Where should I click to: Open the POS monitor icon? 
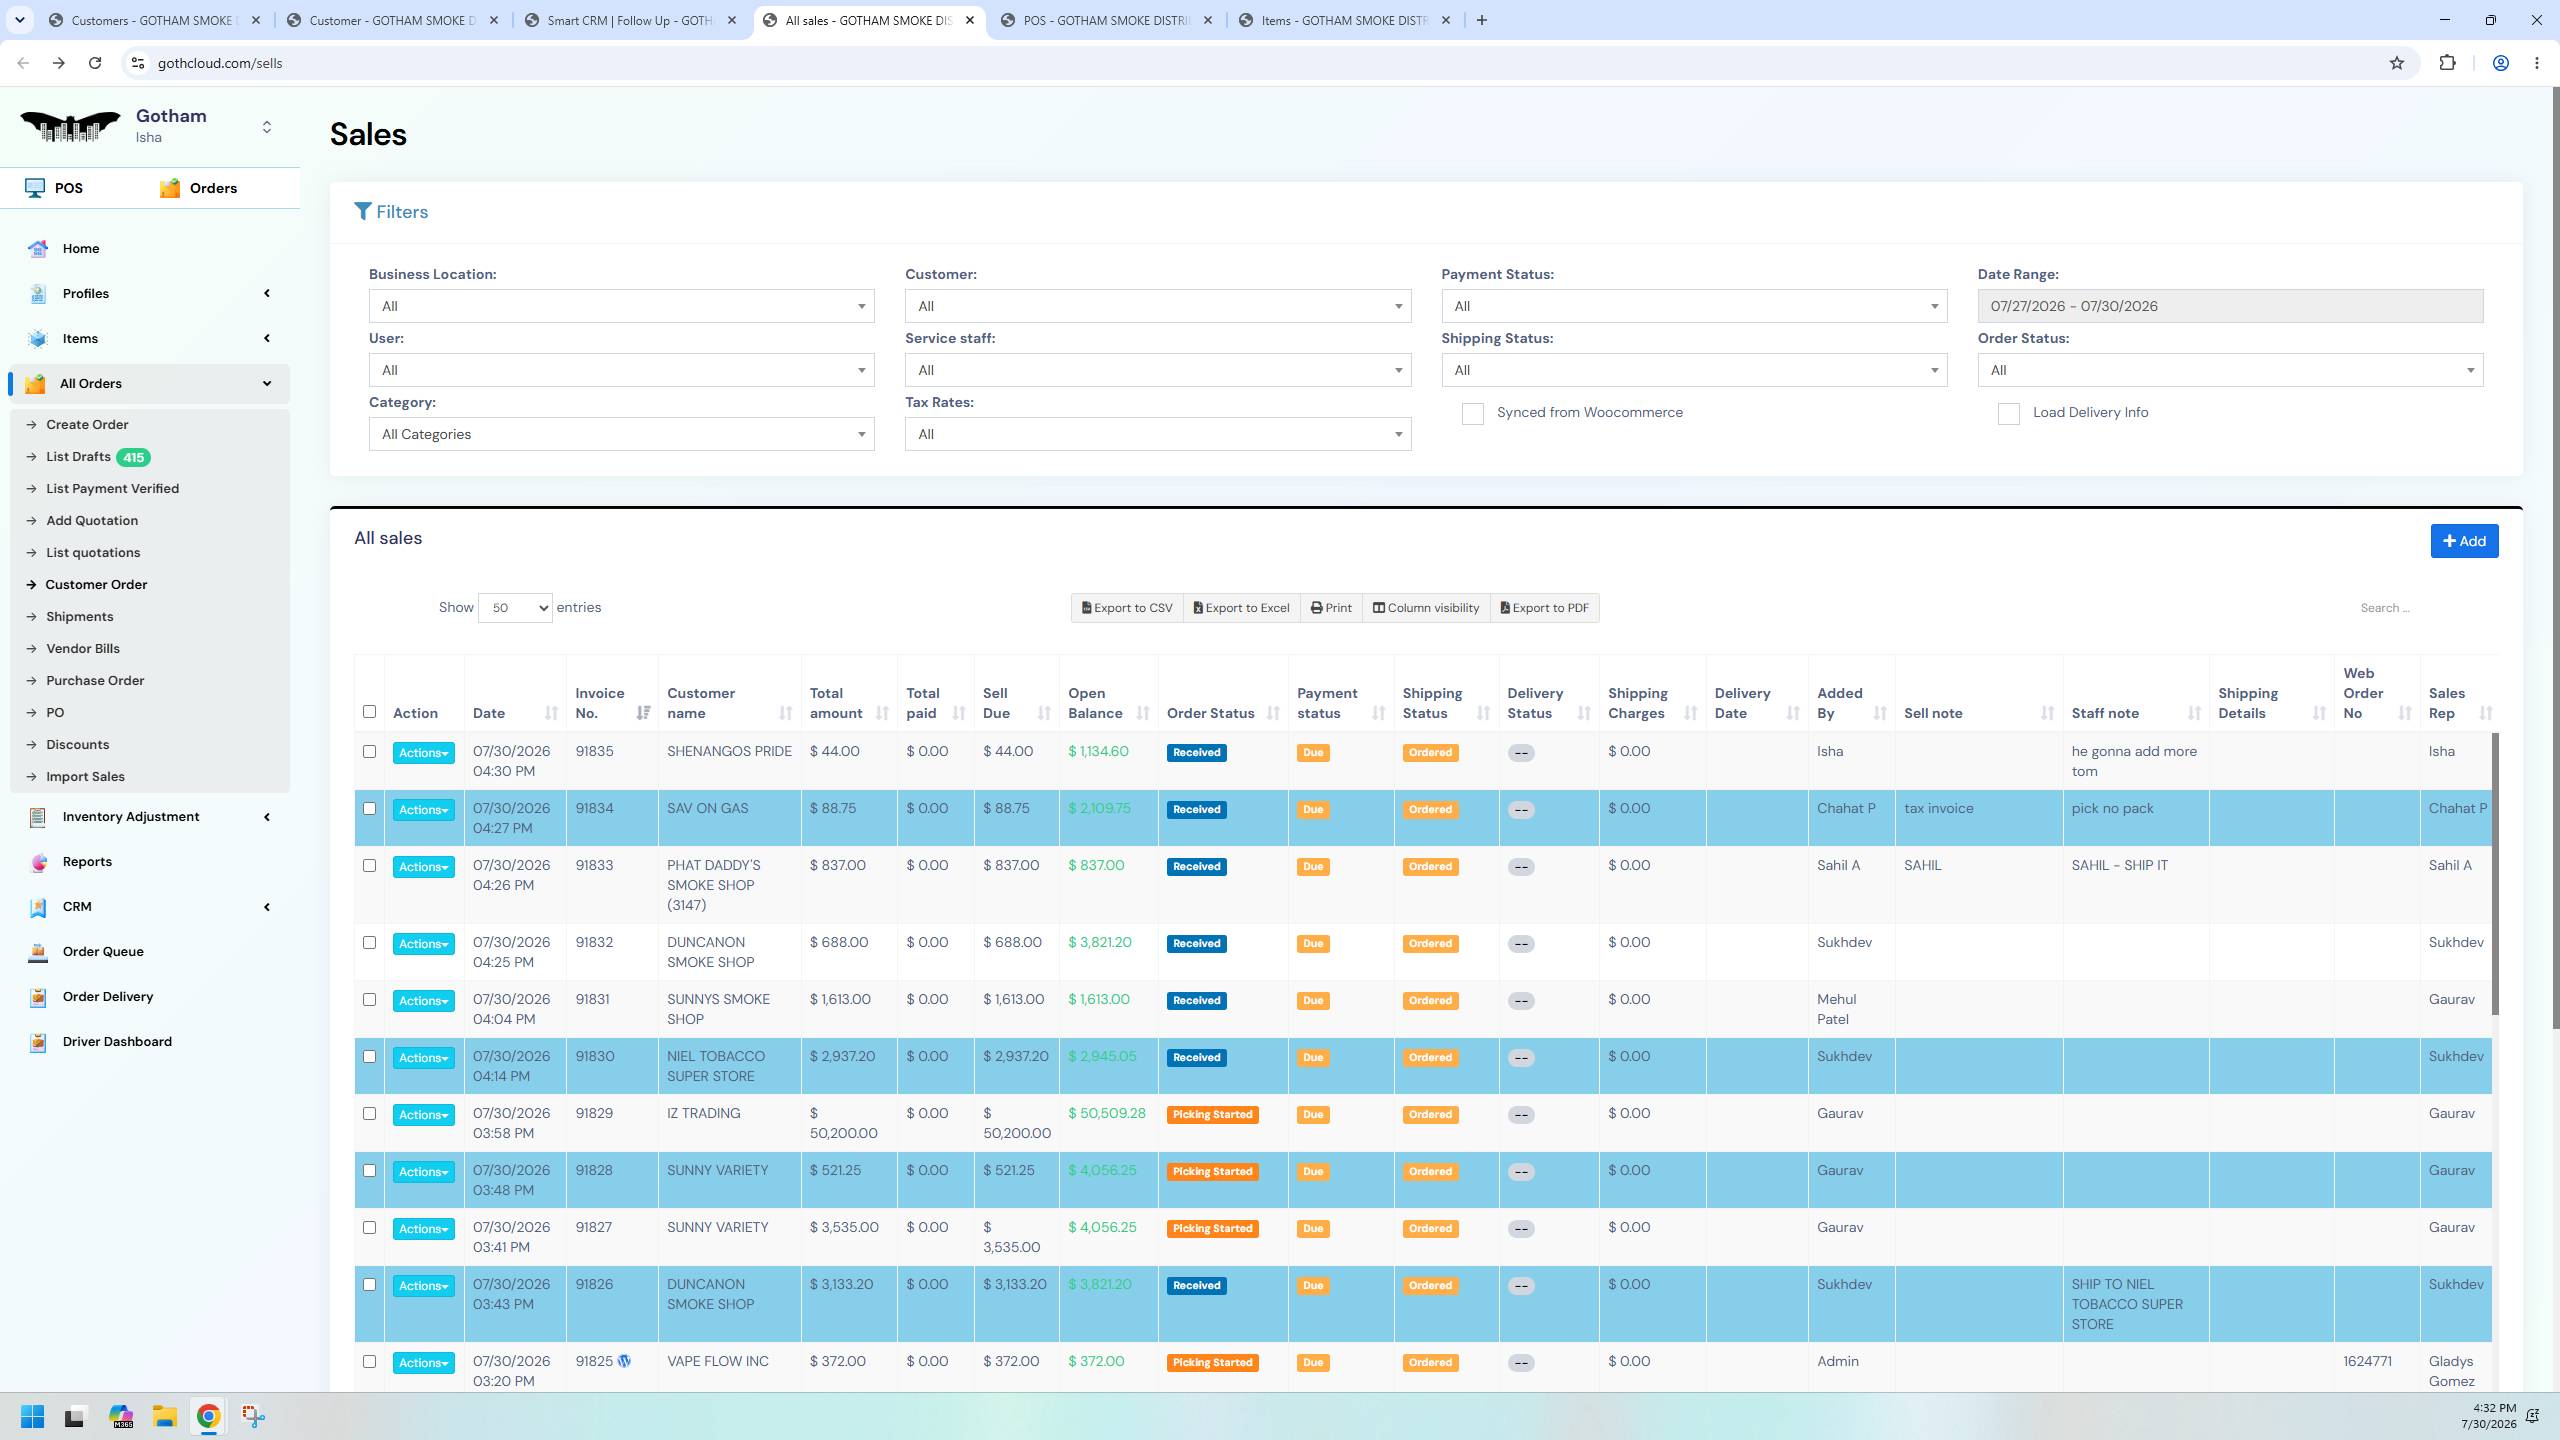click(35, 188)
